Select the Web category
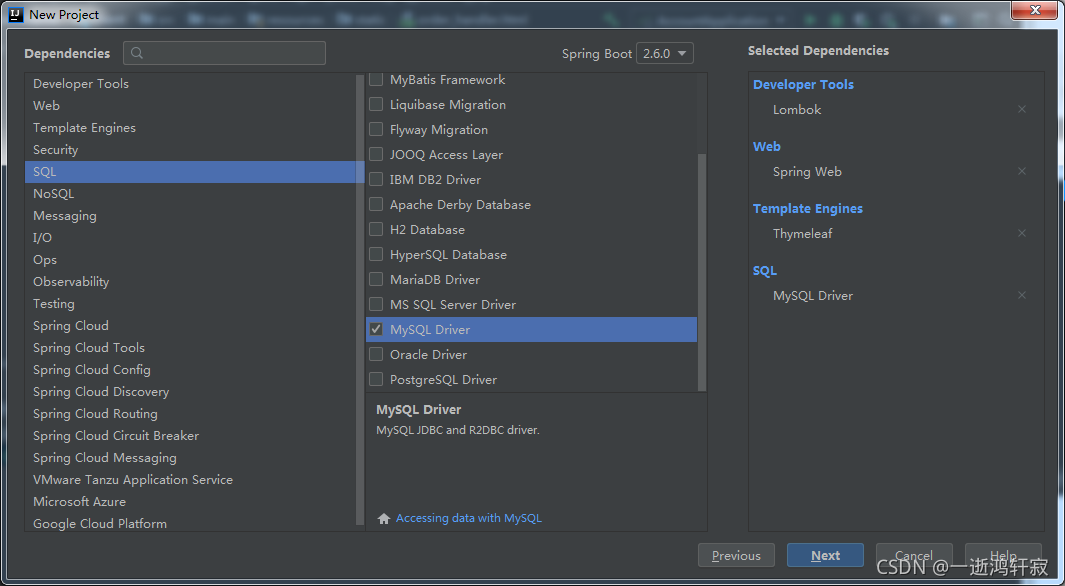1065x586 pixels. [x=191, y=105]
